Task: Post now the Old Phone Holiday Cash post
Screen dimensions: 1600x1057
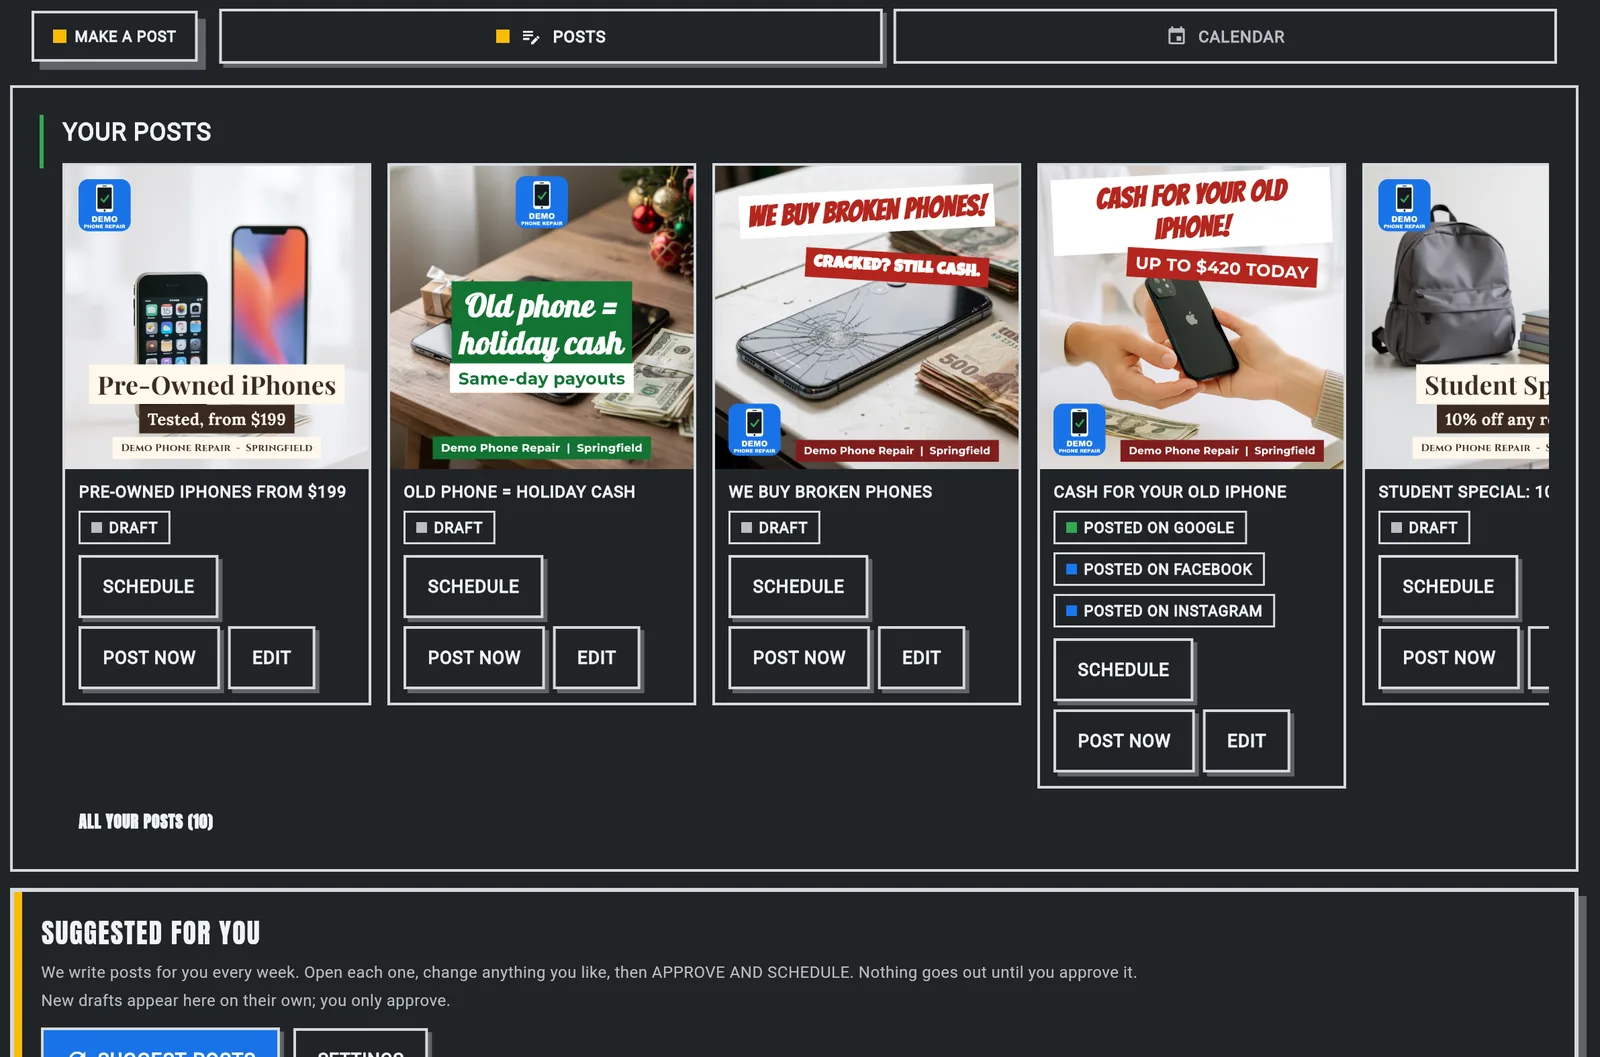Action: point(474,658)
